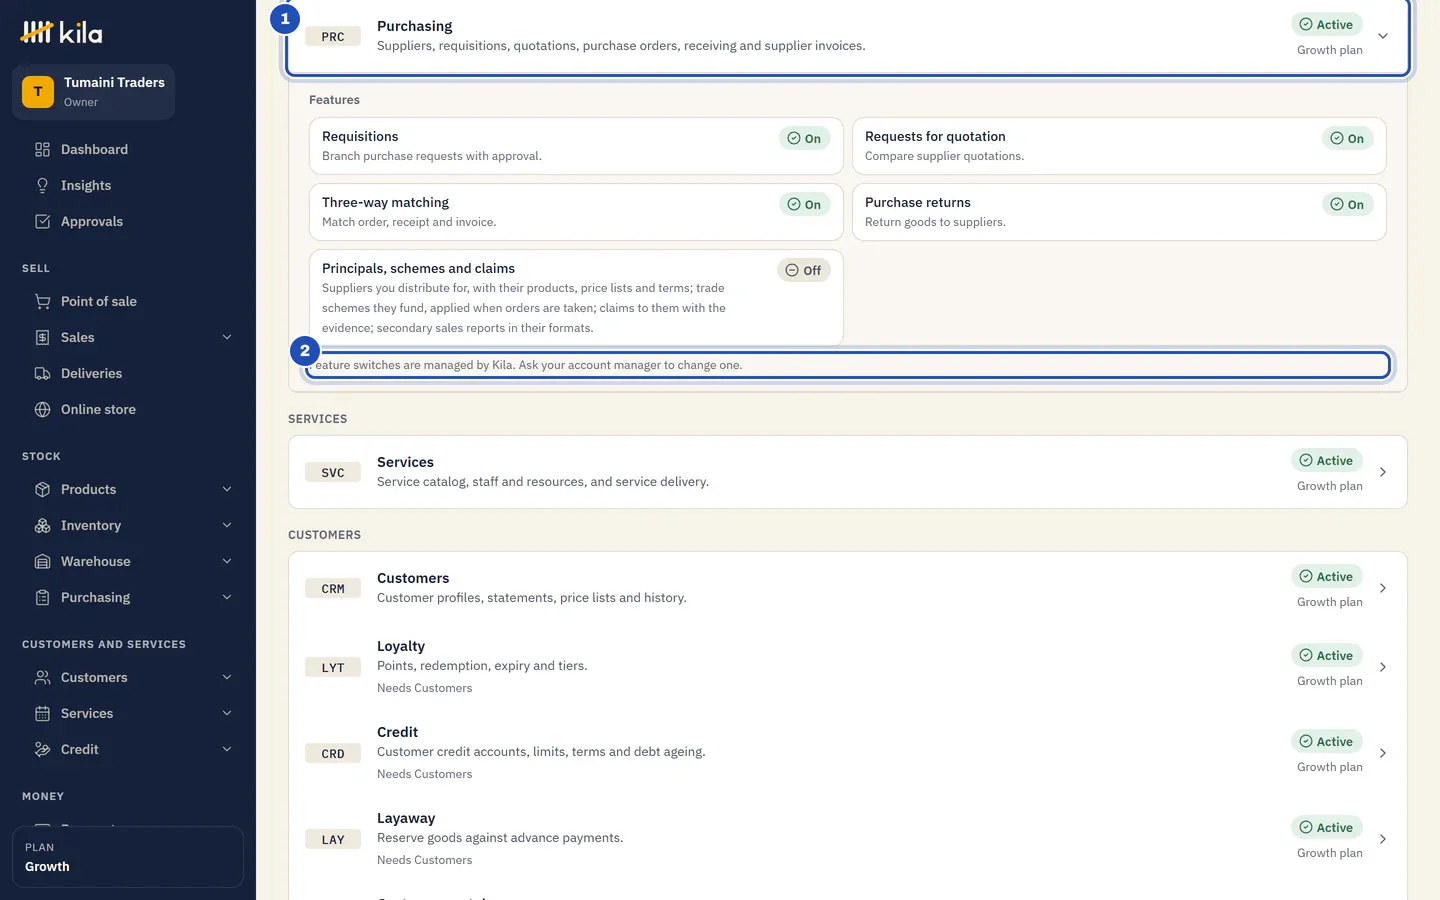
Task: Click the Products box icon
Action: click(42, 490)
